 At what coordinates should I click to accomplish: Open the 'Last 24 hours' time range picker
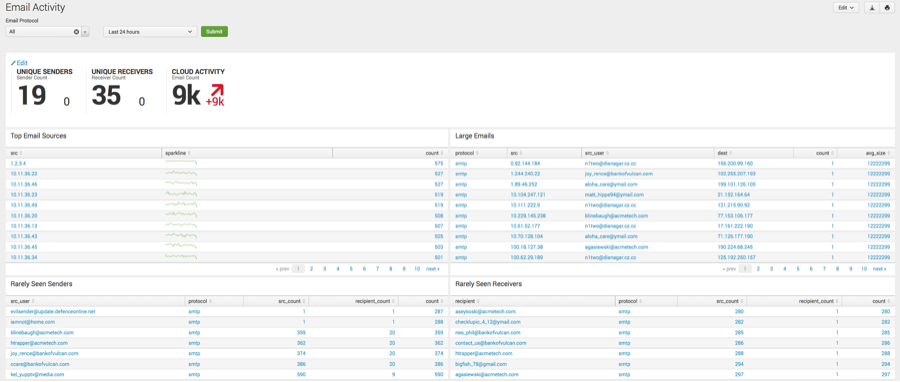click(x=150, y=32)
